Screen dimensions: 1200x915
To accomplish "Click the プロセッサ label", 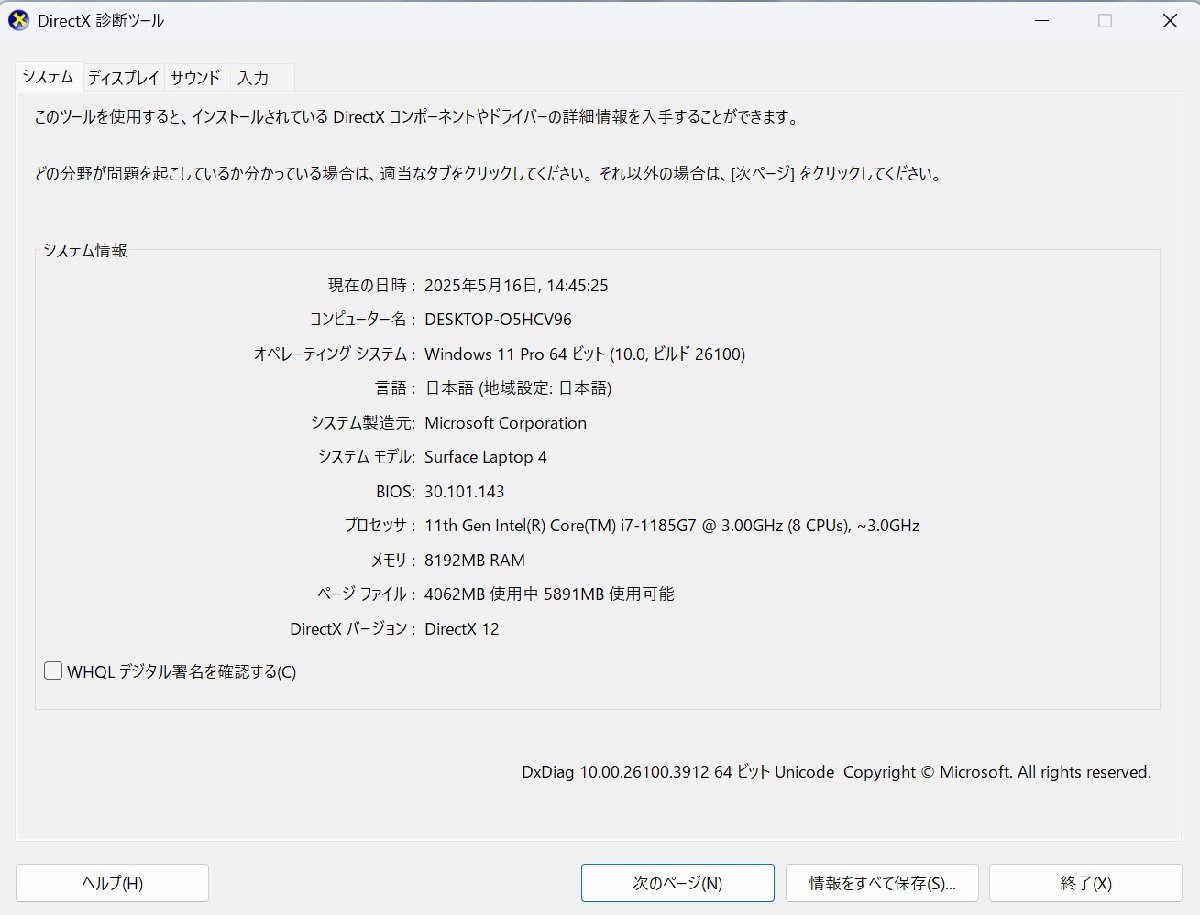I will pyautogui.click(x=380, y=525).
